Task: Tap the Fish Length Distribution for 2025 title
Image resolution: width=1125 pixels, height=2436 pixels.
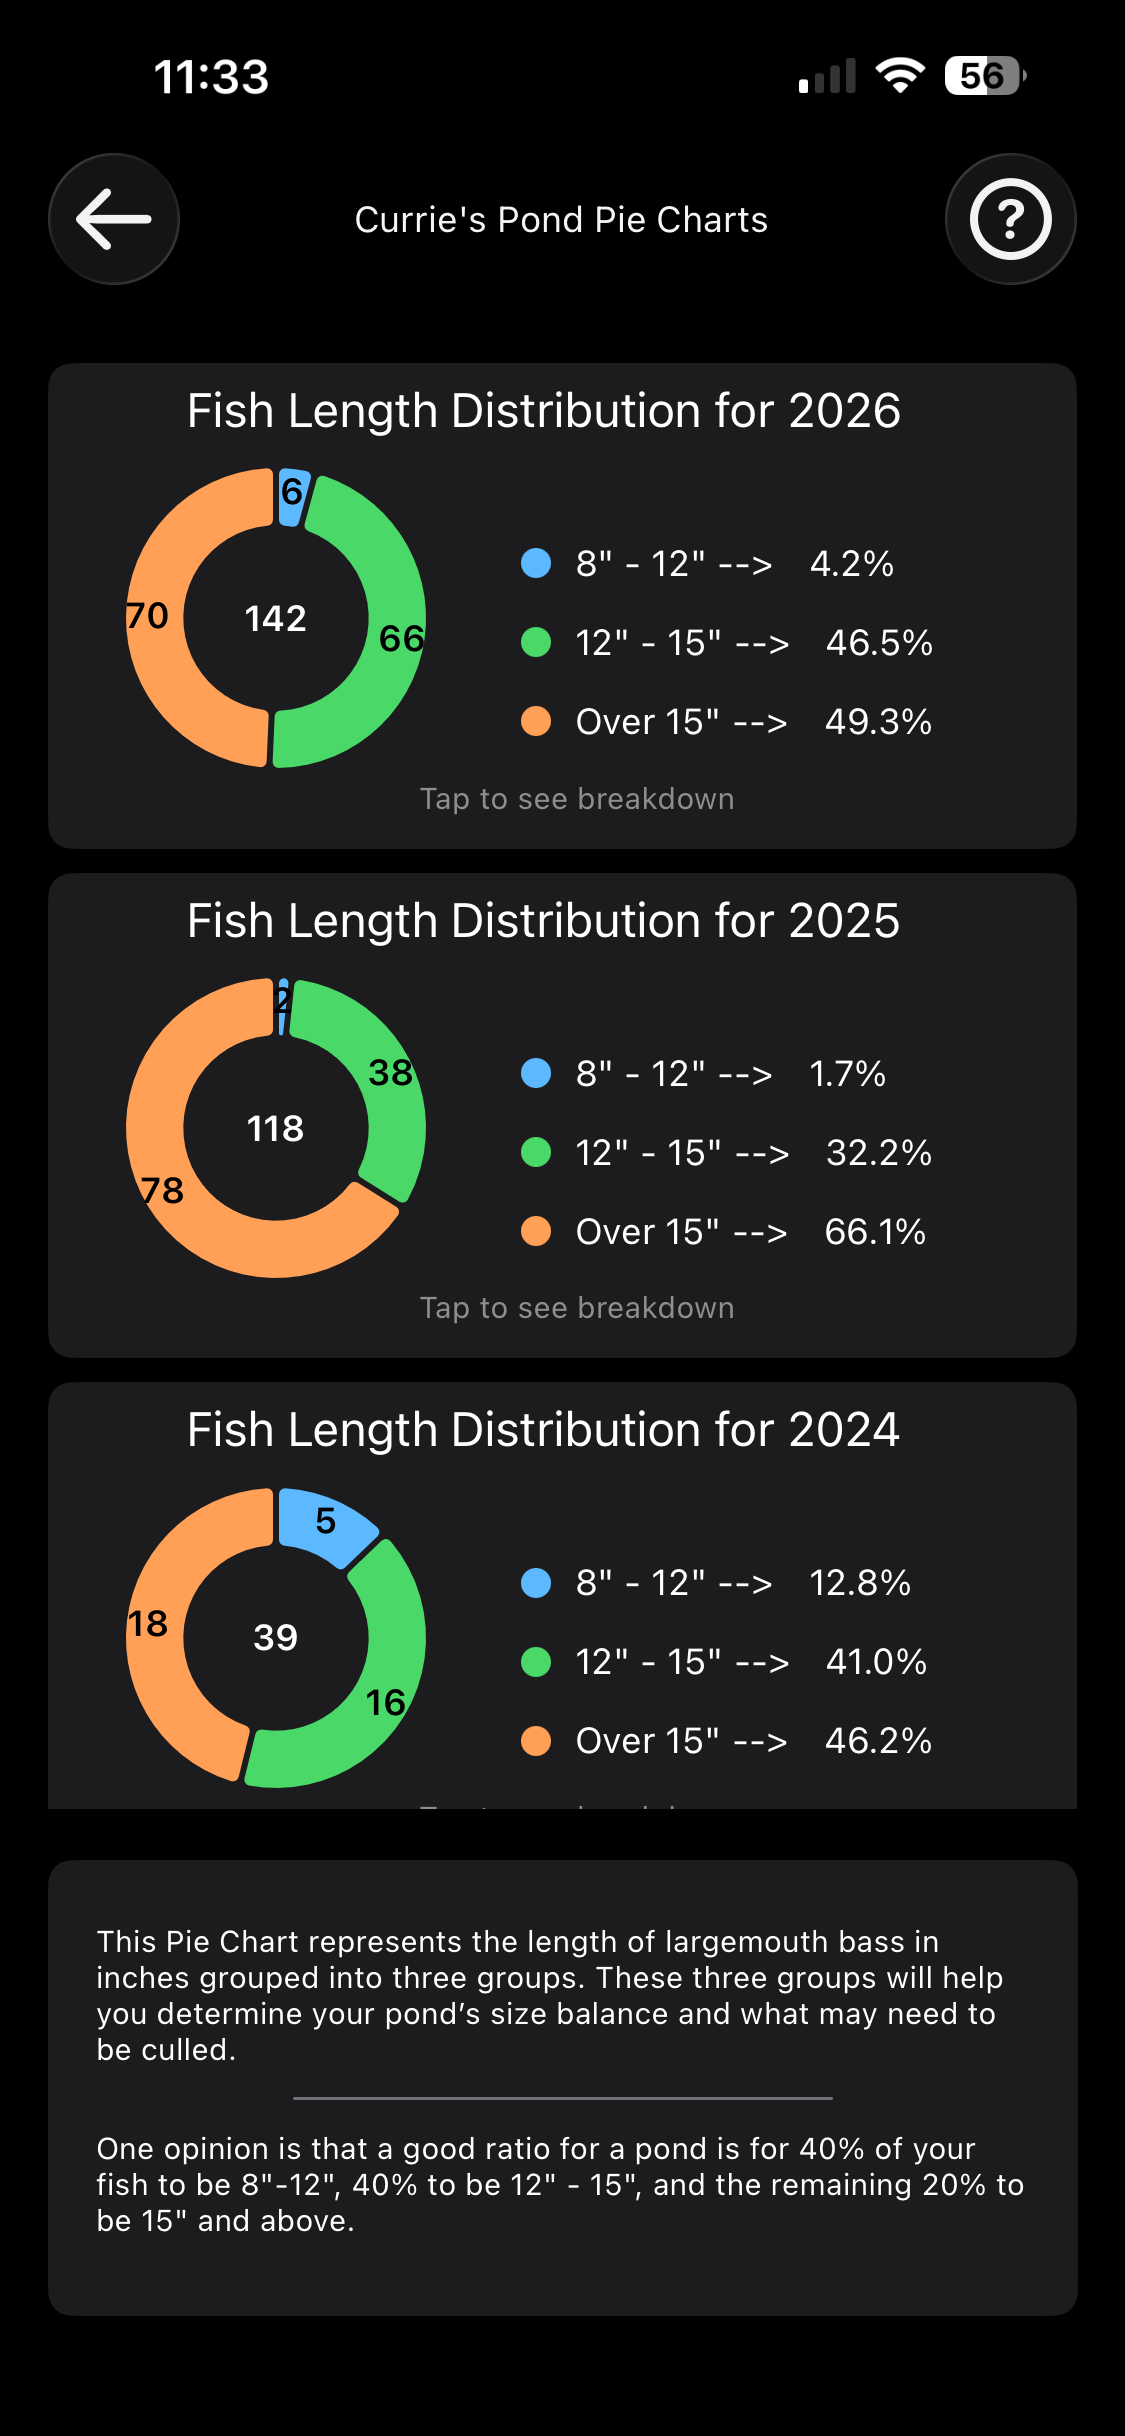Action: tap(543, 921)
